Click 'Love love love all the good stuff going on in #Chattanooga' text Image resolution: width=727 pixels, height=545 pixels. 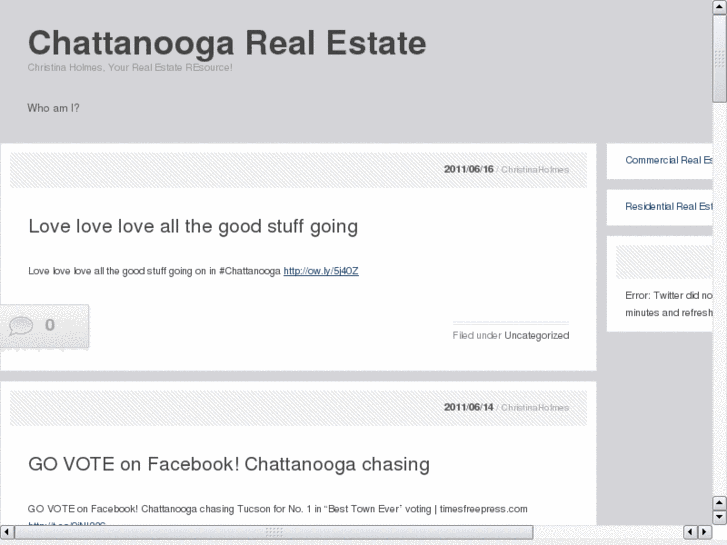point(154,271)
